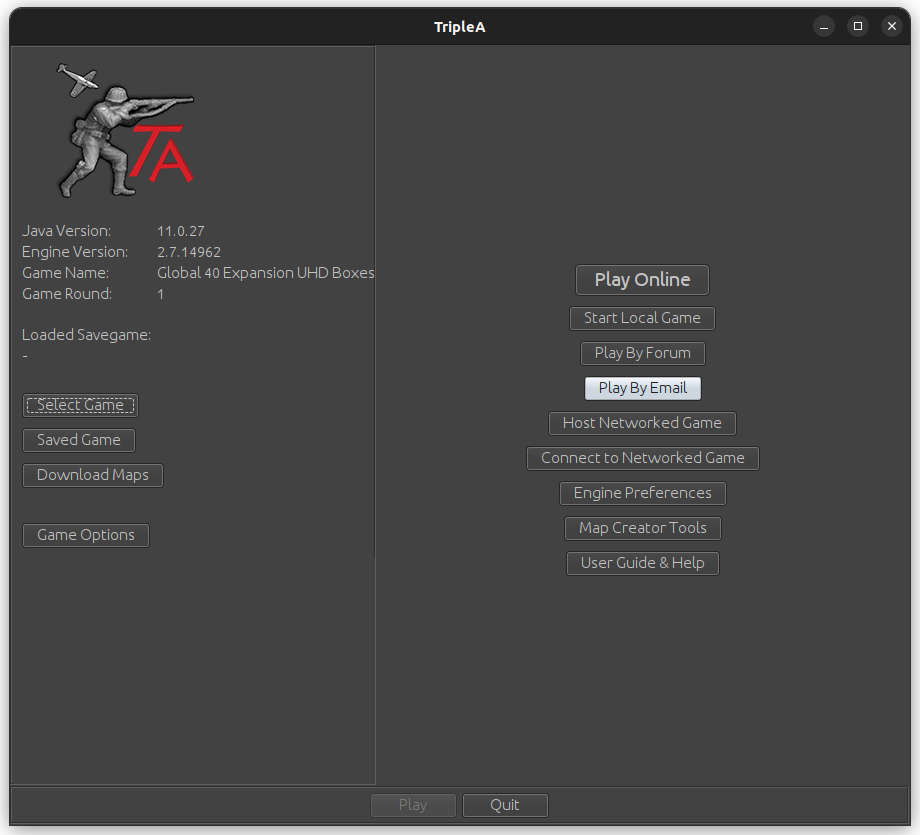Click the Play Online button
The width and height of the screenshot is (920, 835).
pos(642,280)
